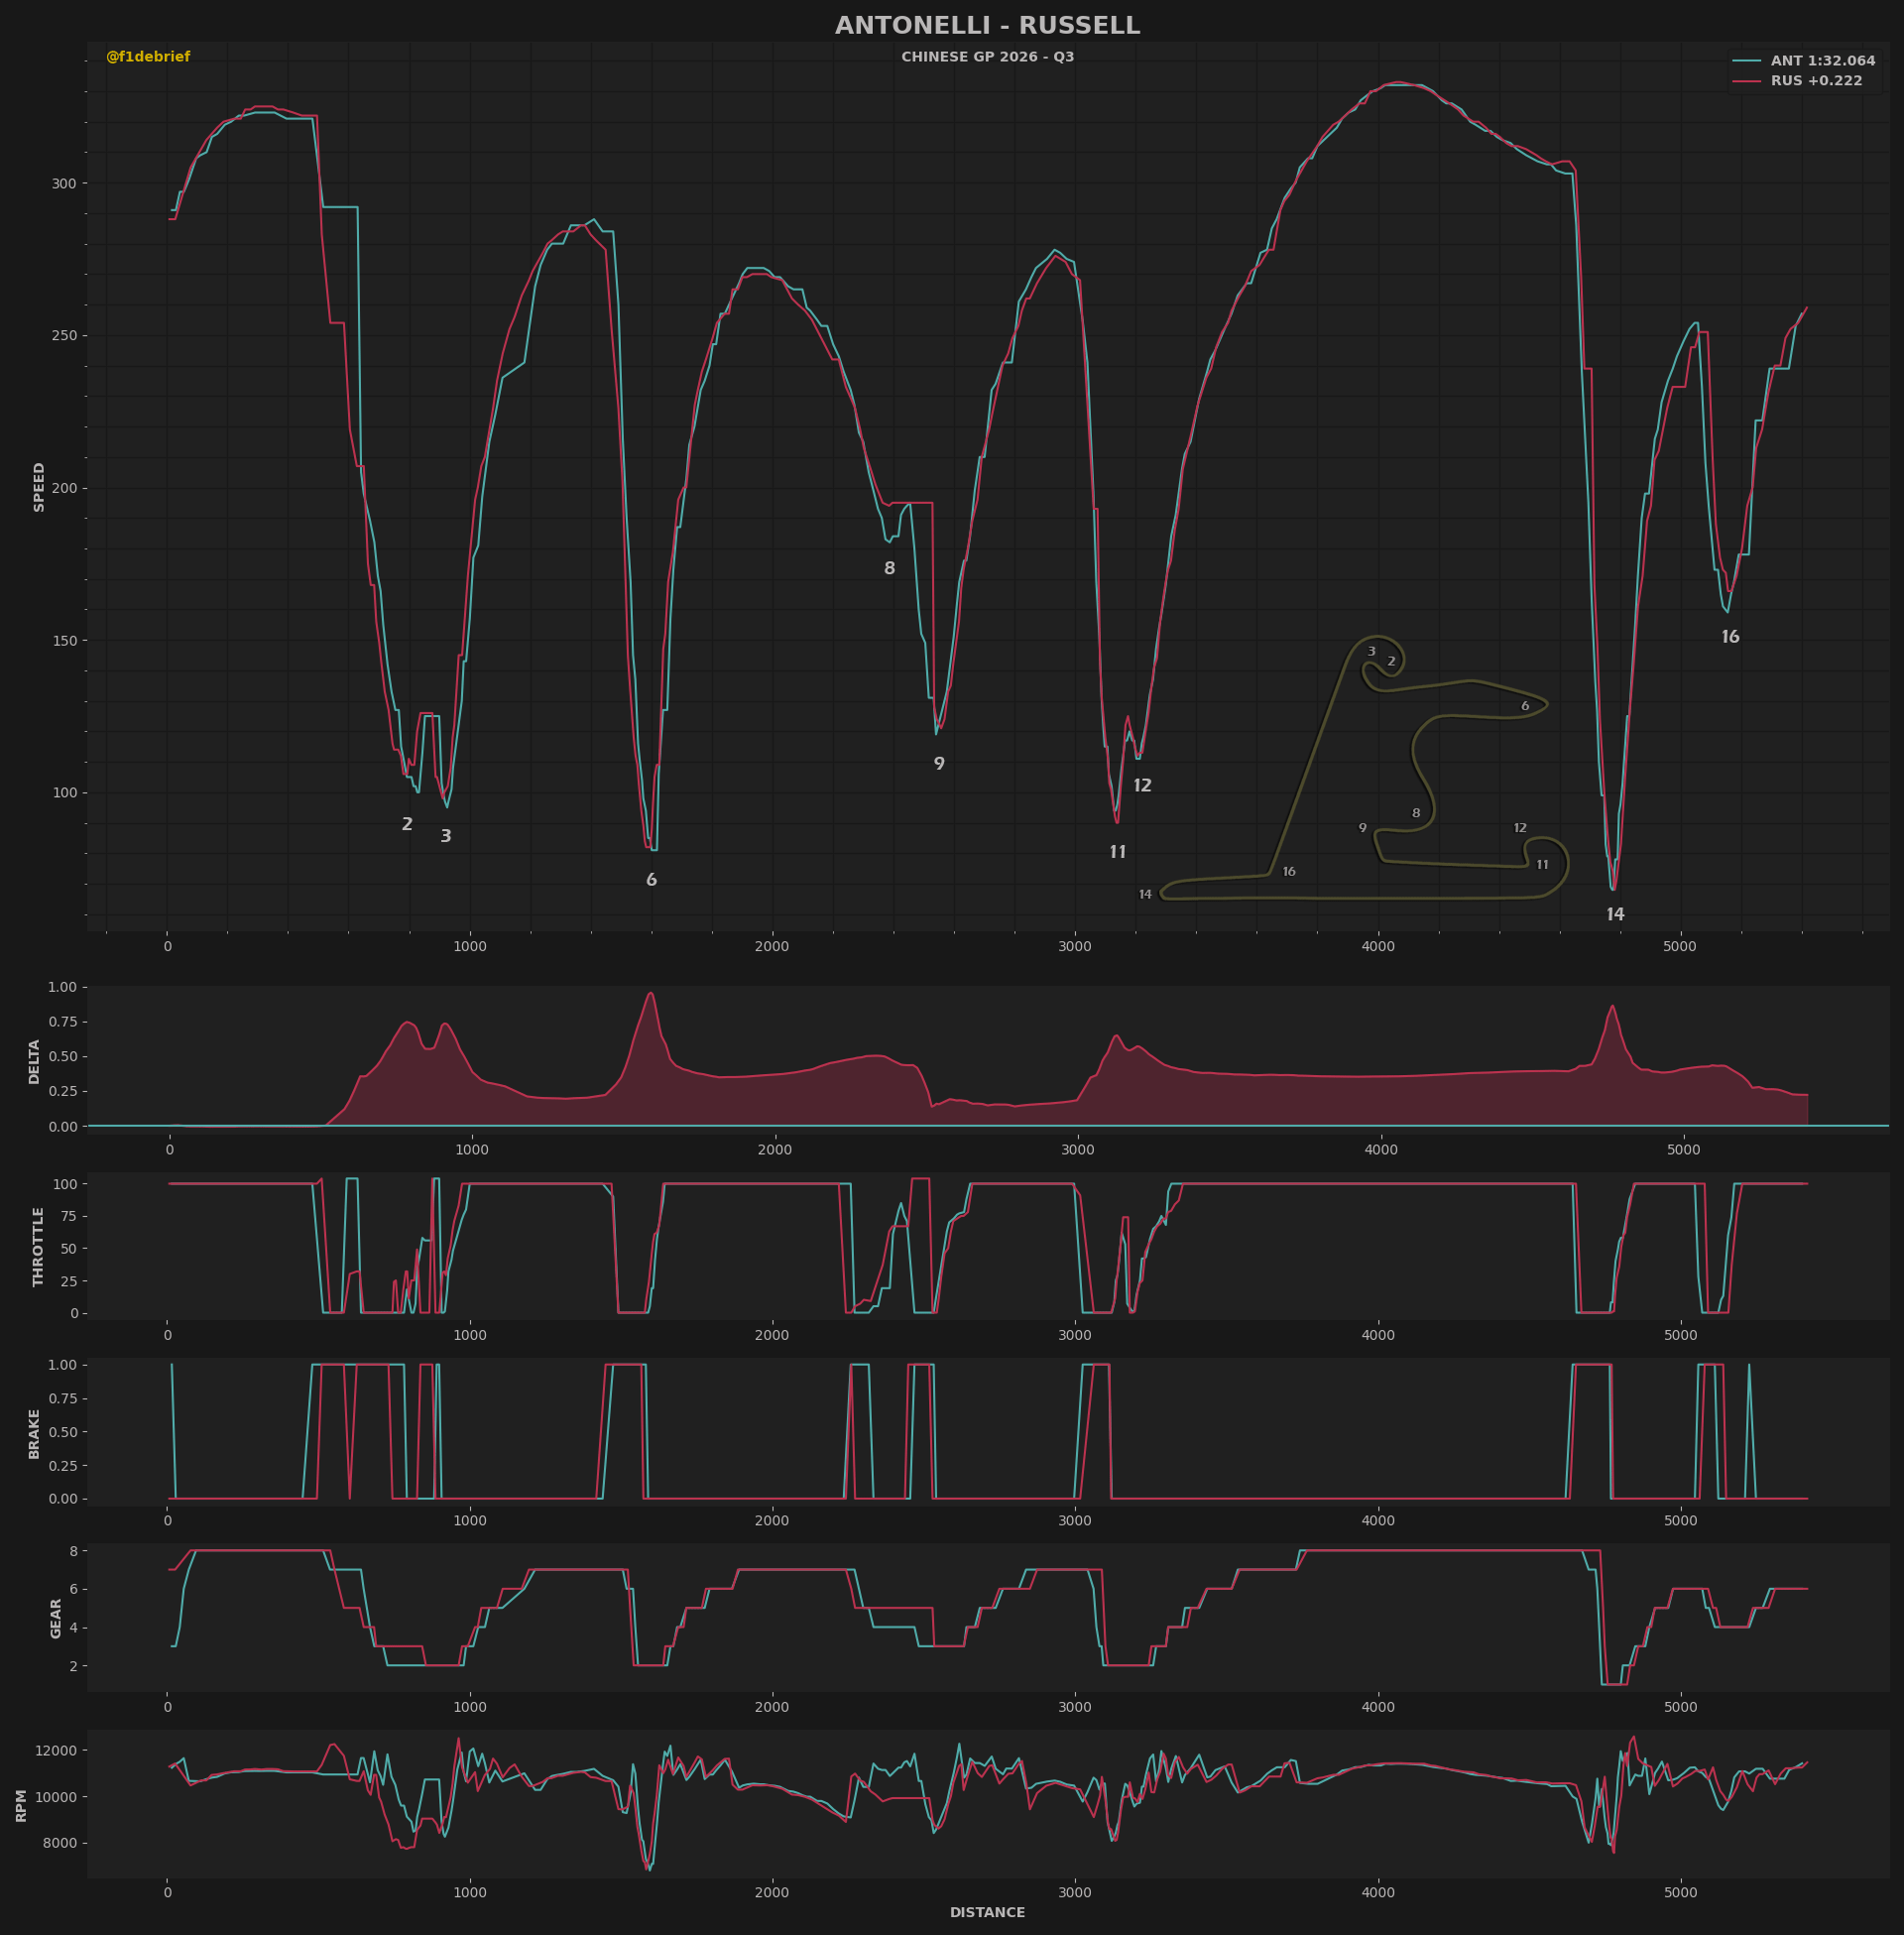Click the "ANT 1:32.064" legend entry
The width and height of the screenshot is (1904, 1935).
coord(1823,61)
